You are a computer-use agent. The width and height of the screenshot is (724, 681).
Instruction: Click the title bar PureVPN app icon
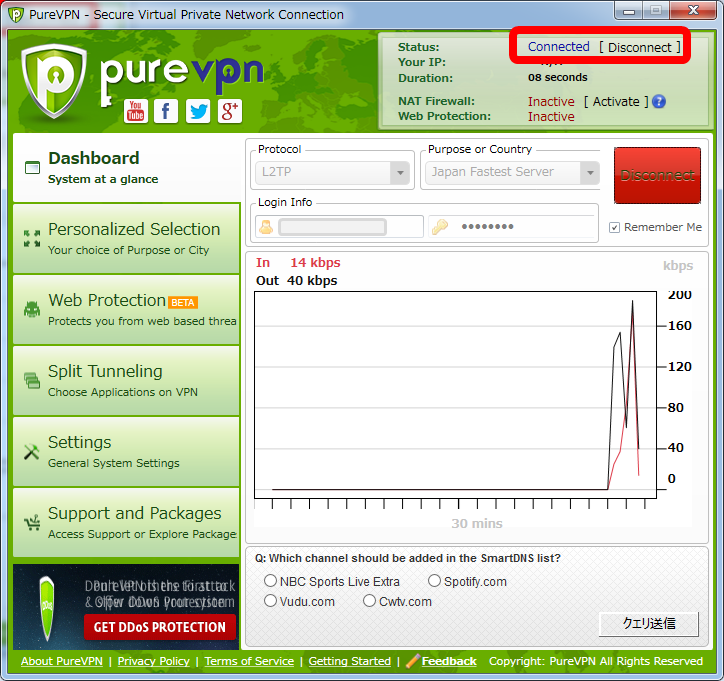click(16, 15)
